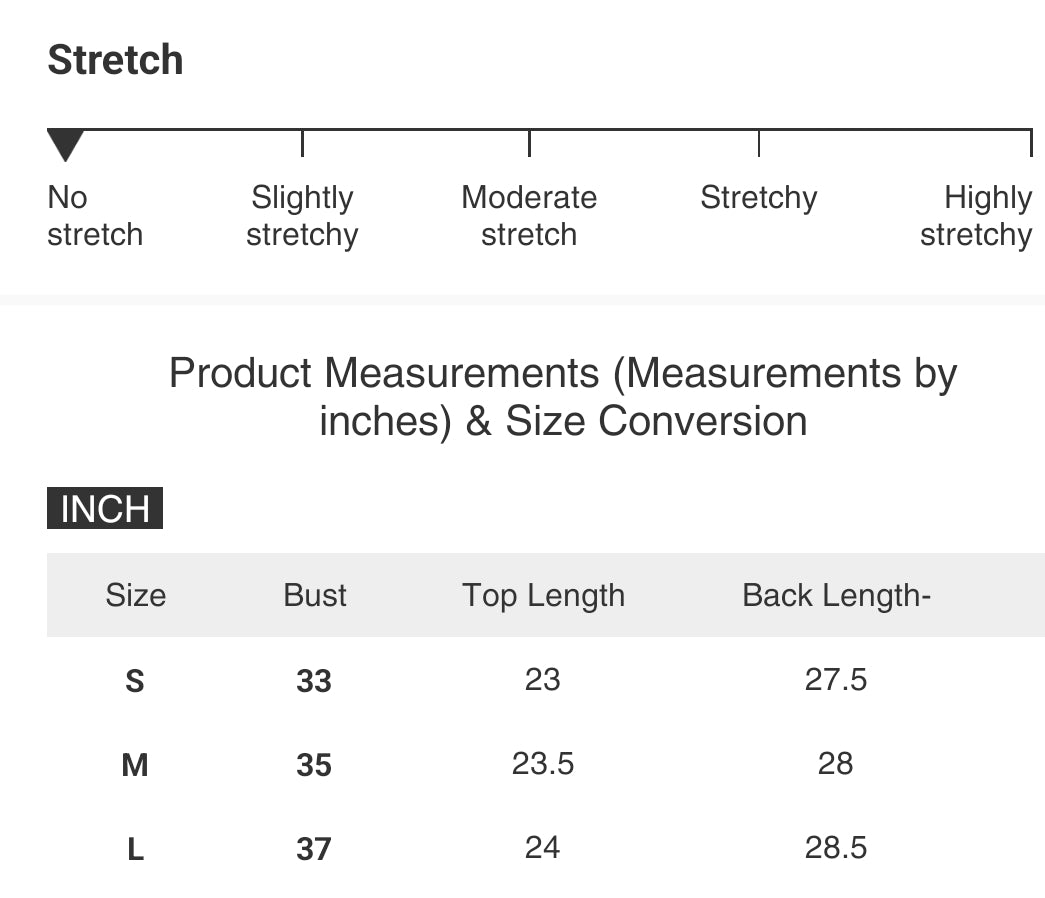Viewport: 1045px width, 898px height.
Task: Click the "No stretch" scale label
Action: click(x=95, y=216)
